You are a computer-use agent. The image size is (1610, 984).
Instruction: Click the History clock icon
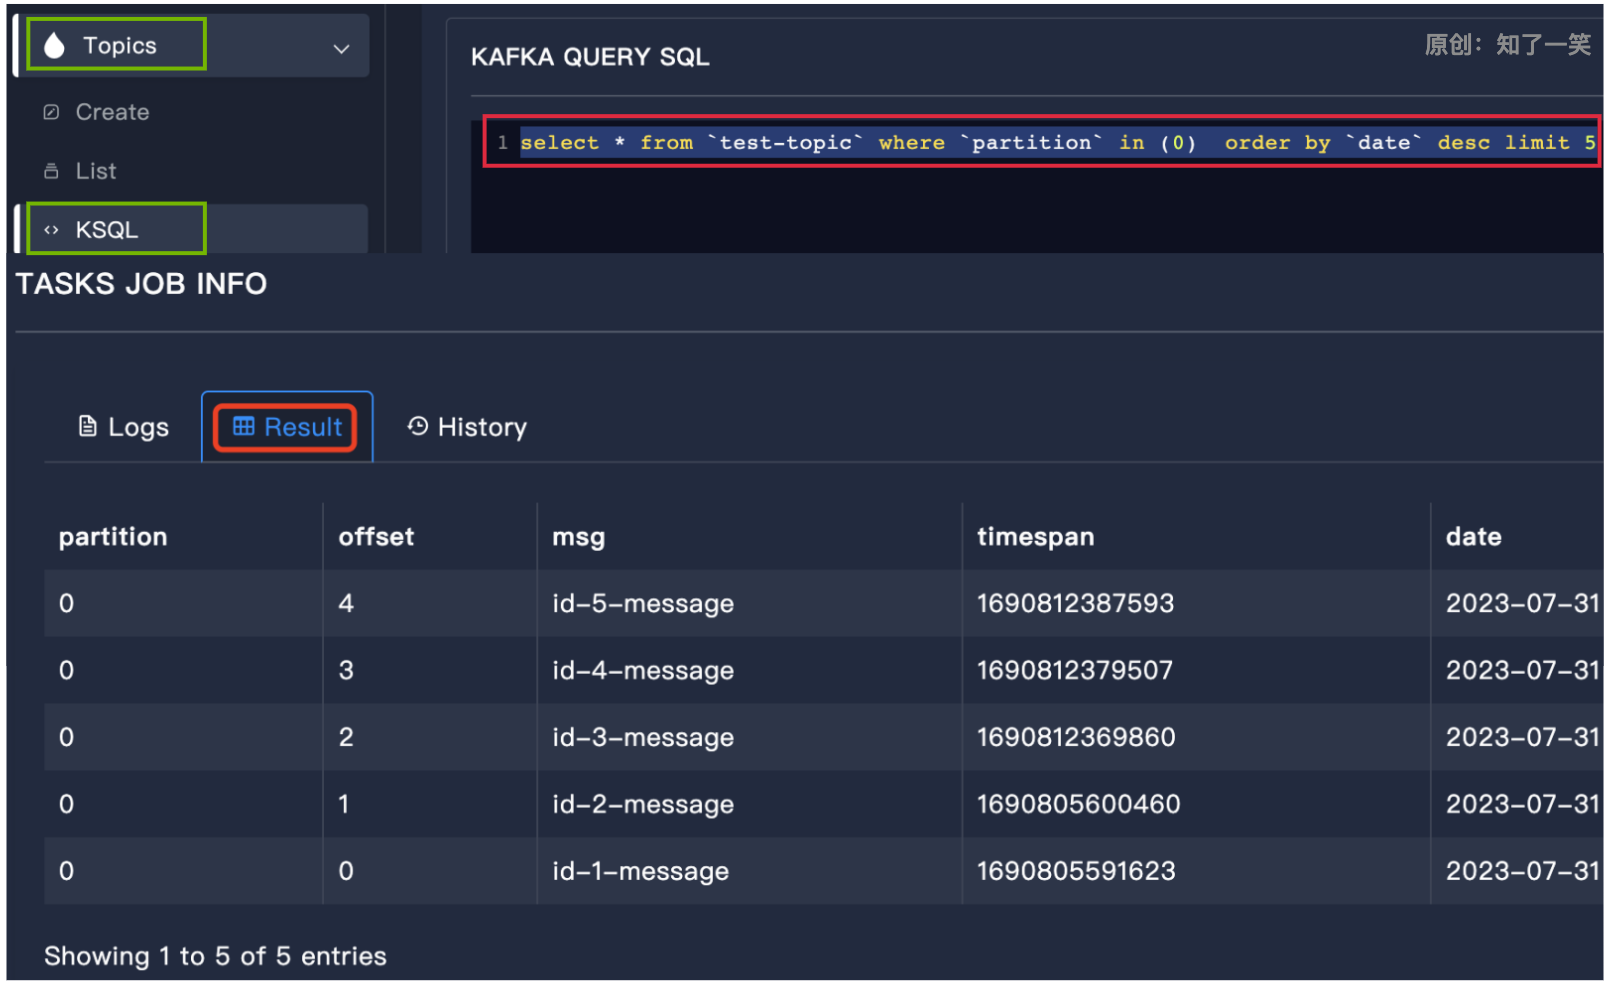click(x=417, y=426)
